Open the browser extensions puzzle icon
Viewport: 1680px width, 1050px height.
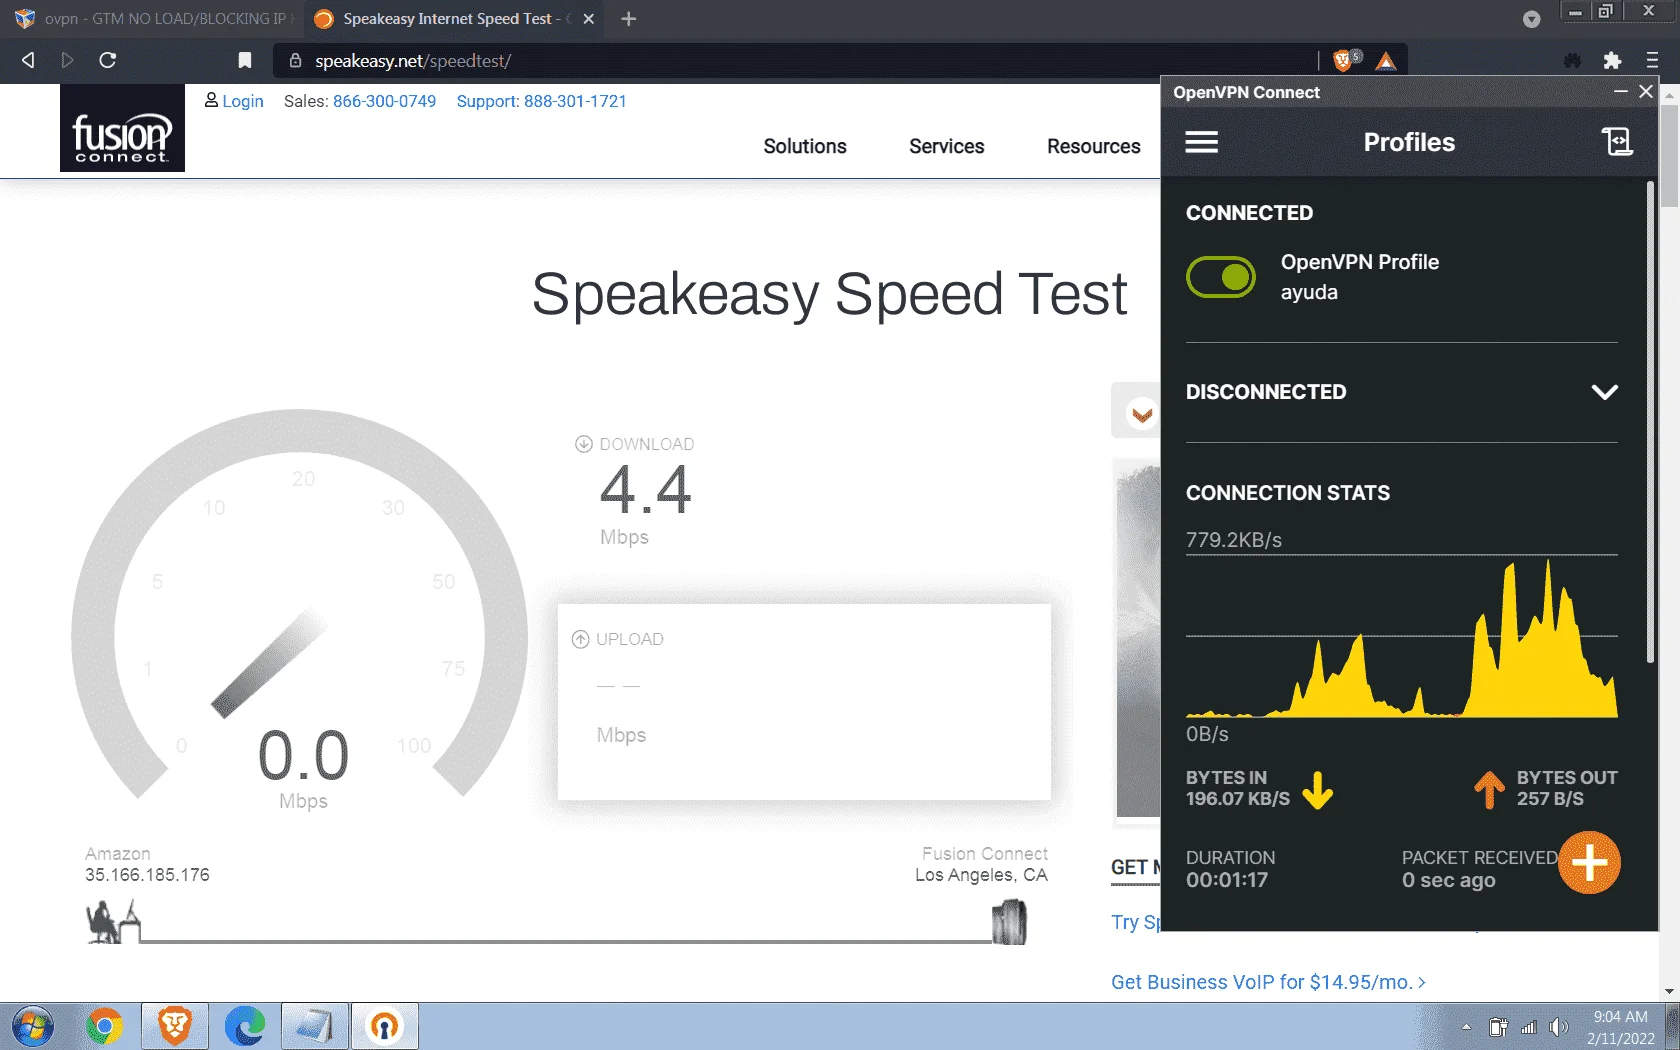click(1612, 61)
